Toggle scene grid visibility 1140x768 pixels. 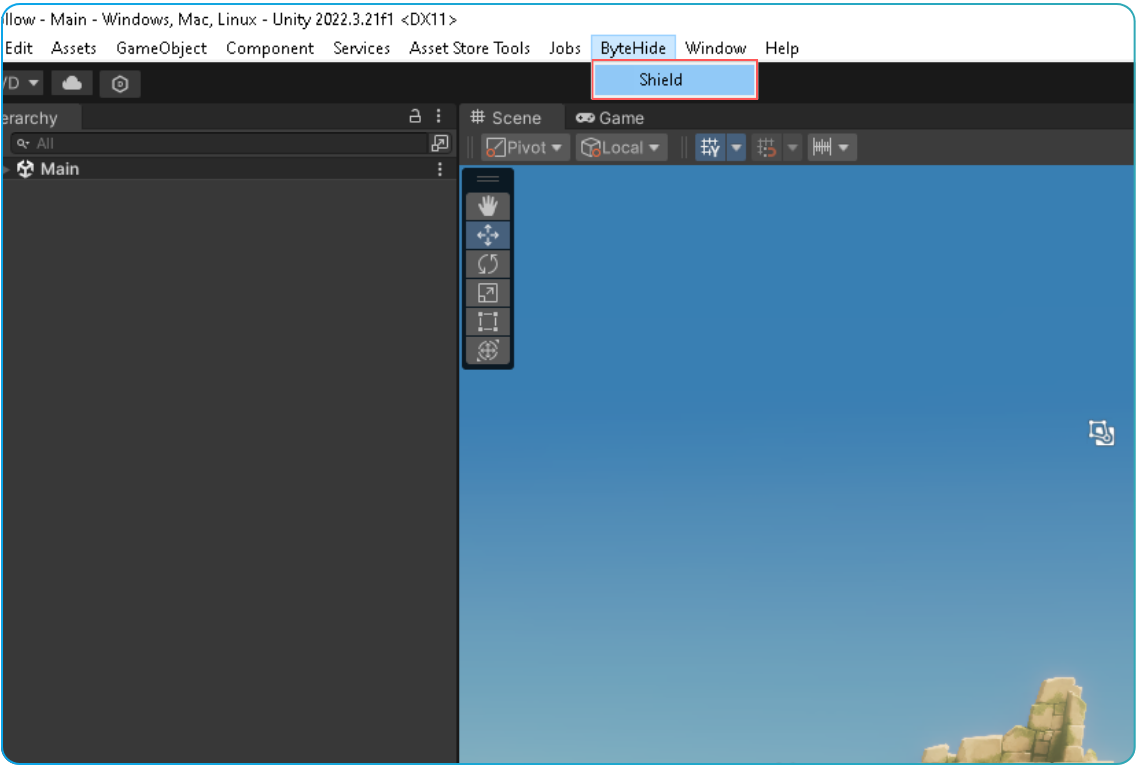[710, 148]
